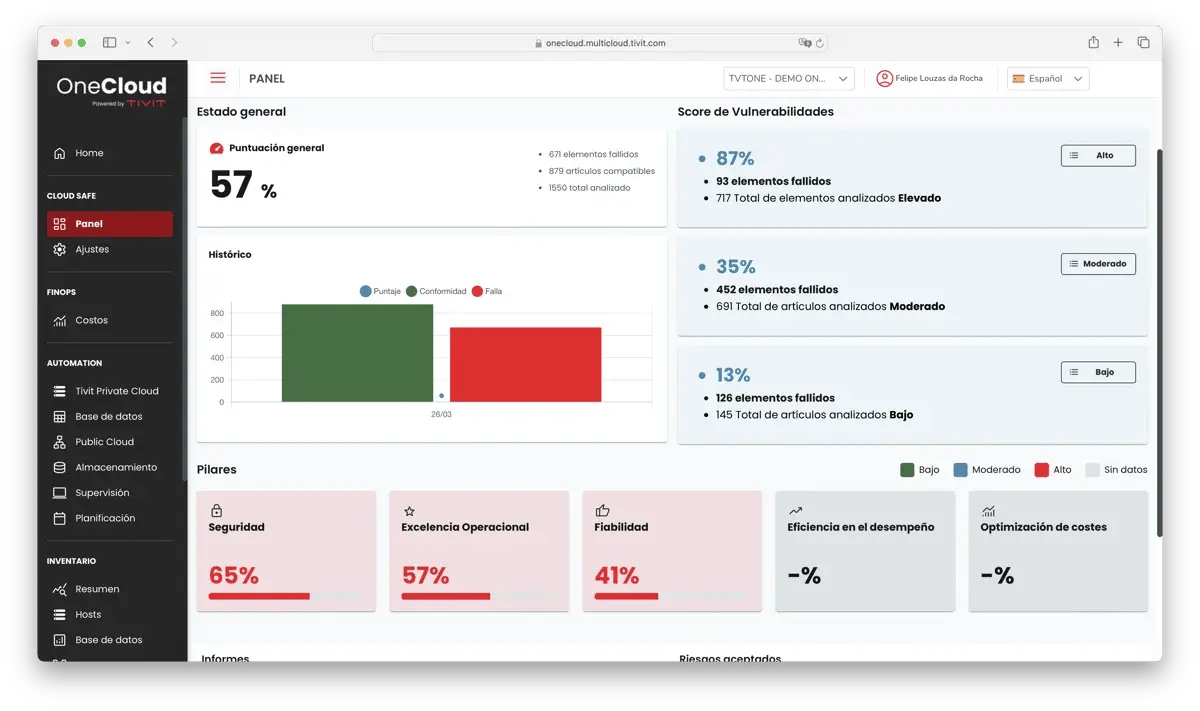Click the Safari sidebar toggle icon
This screenshot has width=1200, height=711.
(109, 43)
